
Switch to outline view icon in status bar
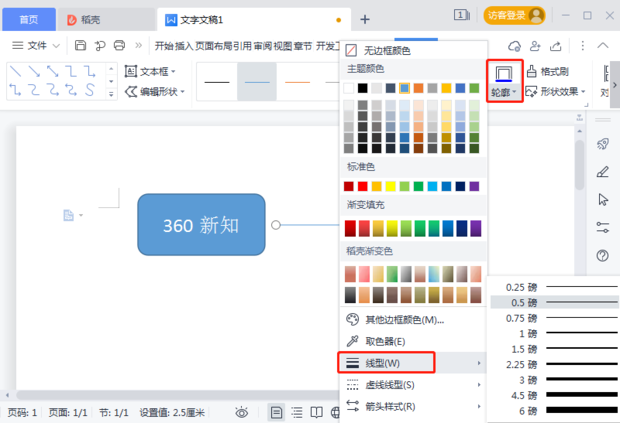point(297,413)
